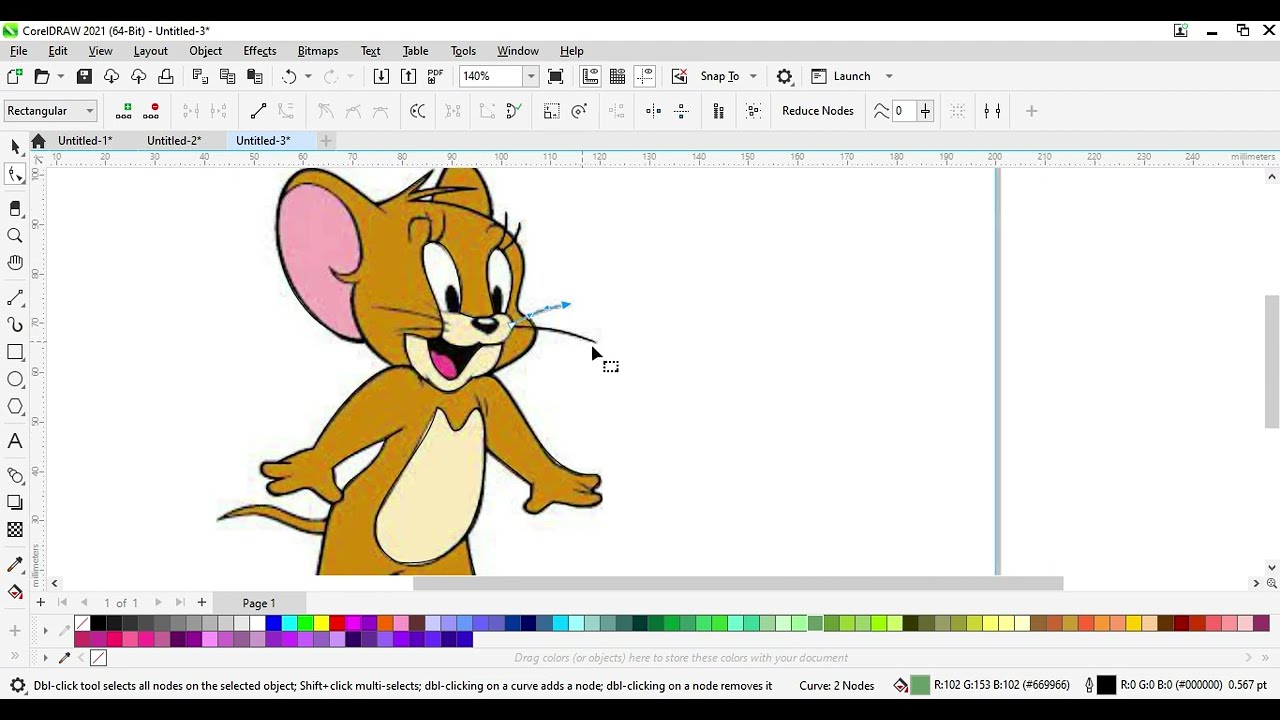Activate the Pan hand tool

pos(15,263)
